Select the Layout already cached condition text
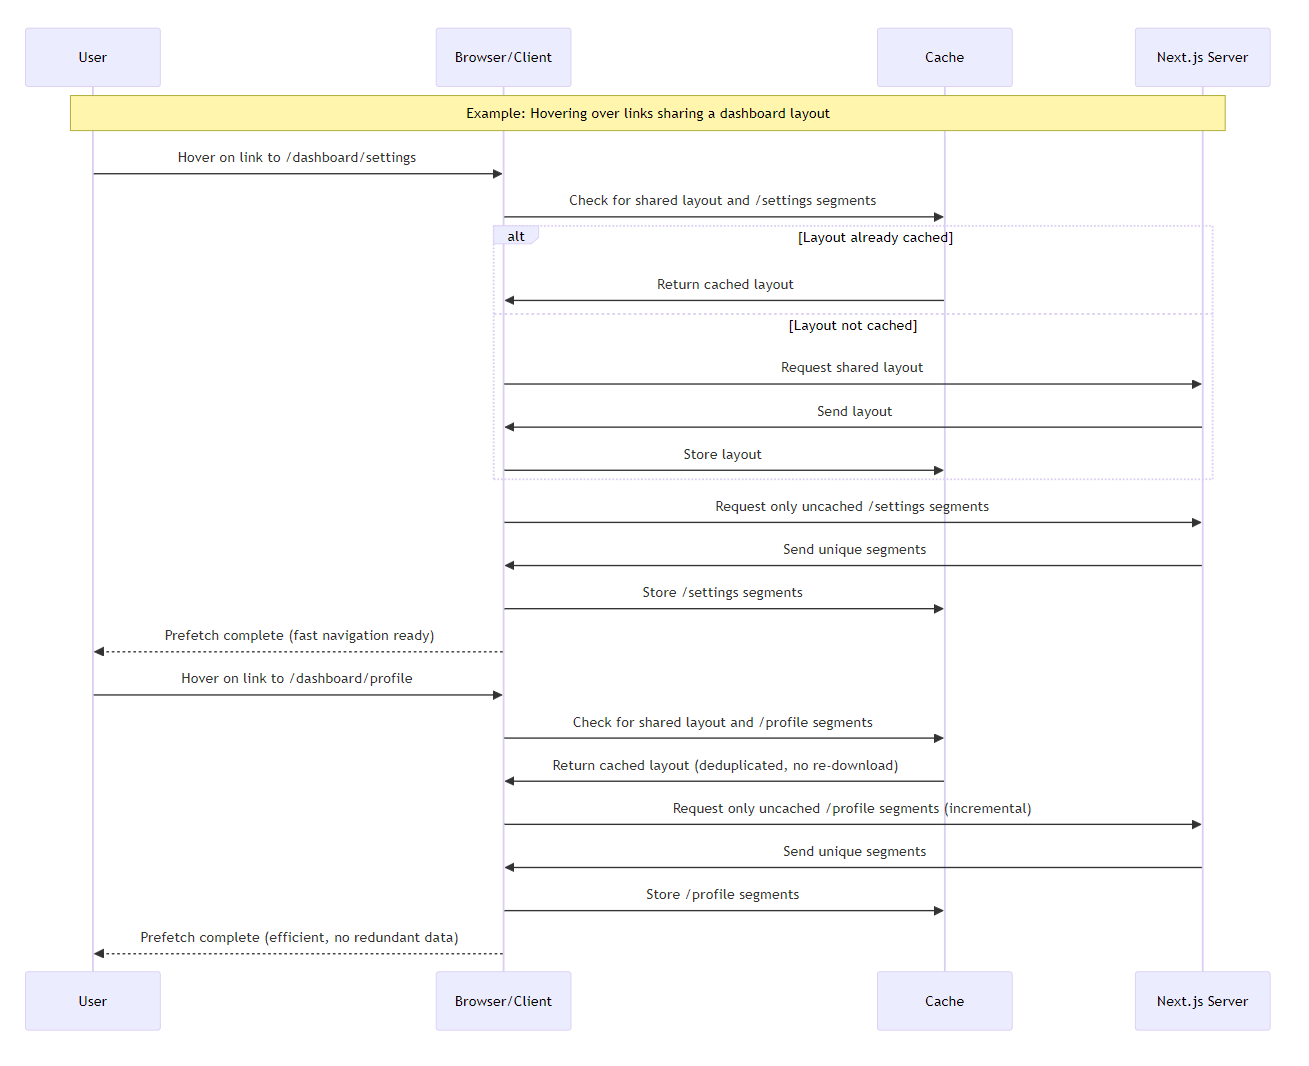 (875, 237)
